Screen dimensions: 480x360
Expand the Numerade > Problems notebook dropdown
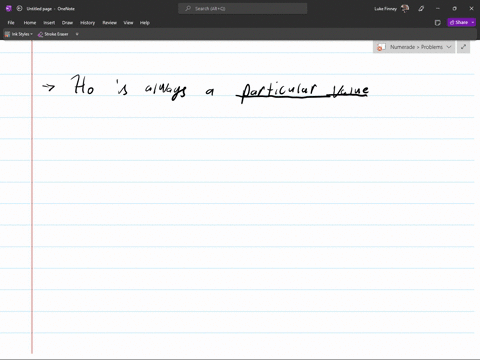coord(449,47)
